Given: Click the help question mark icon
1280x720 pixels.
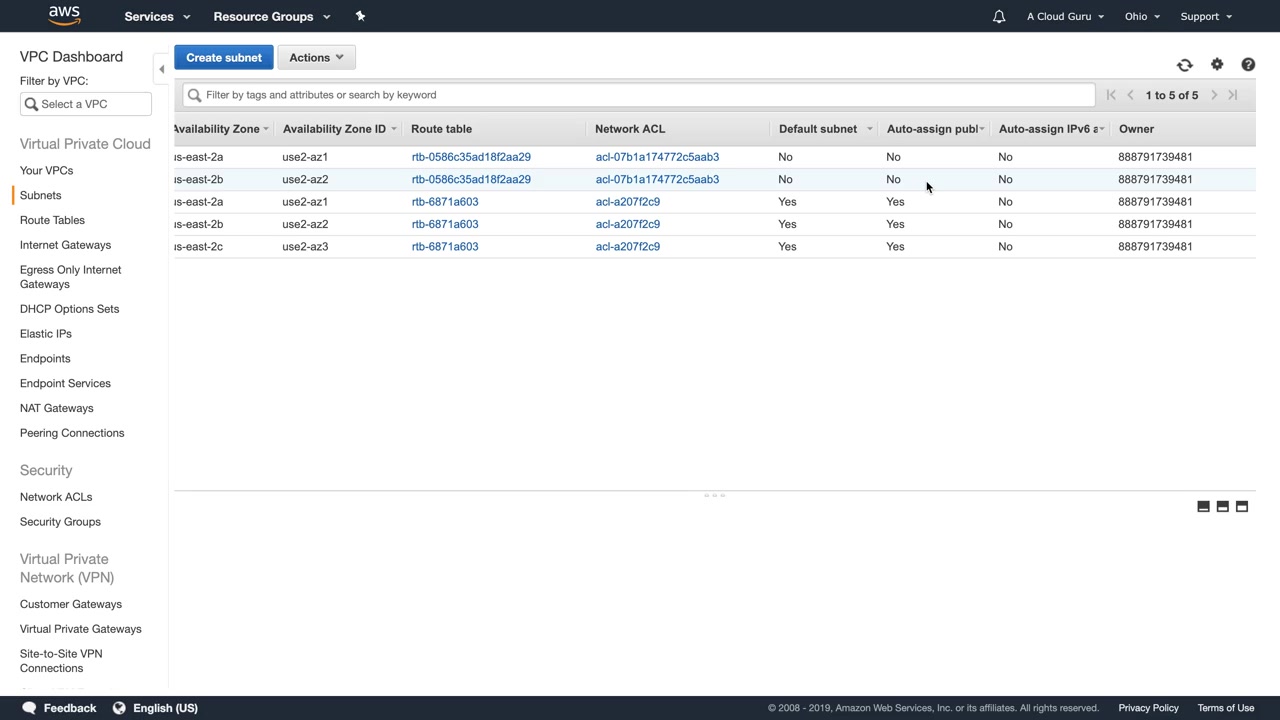Looking at the screenshot, I should (x=1248, y=65).
